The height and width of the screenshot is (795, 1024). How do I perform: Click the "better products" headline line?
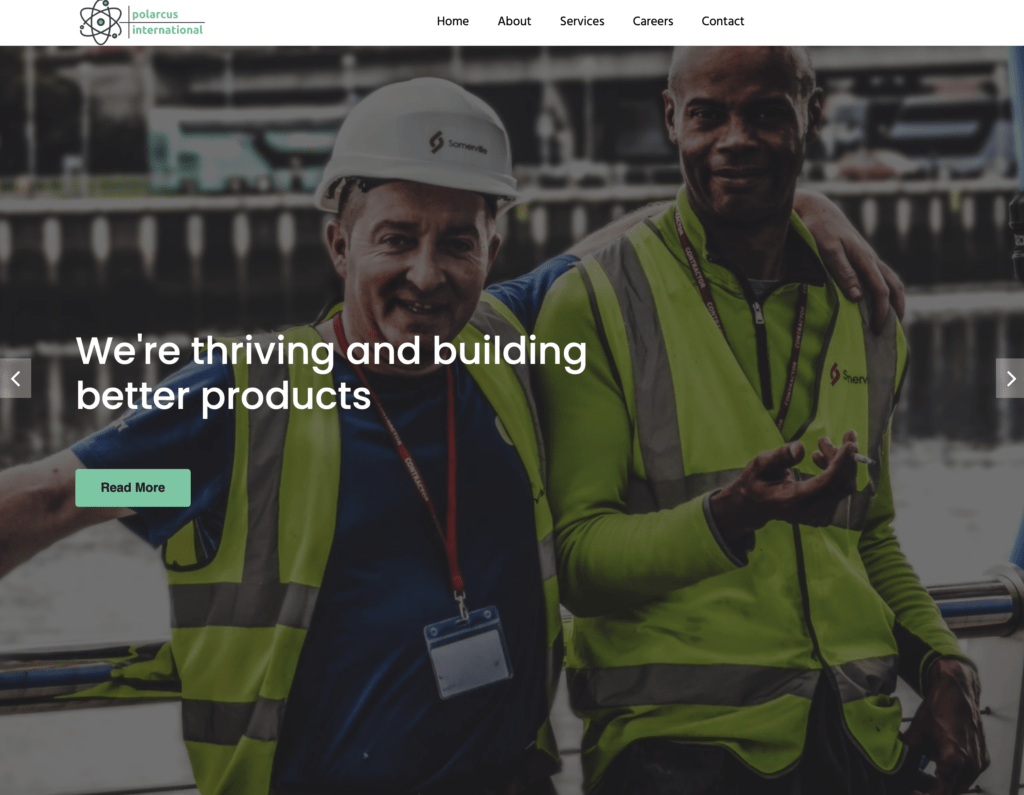coord(223,397)
